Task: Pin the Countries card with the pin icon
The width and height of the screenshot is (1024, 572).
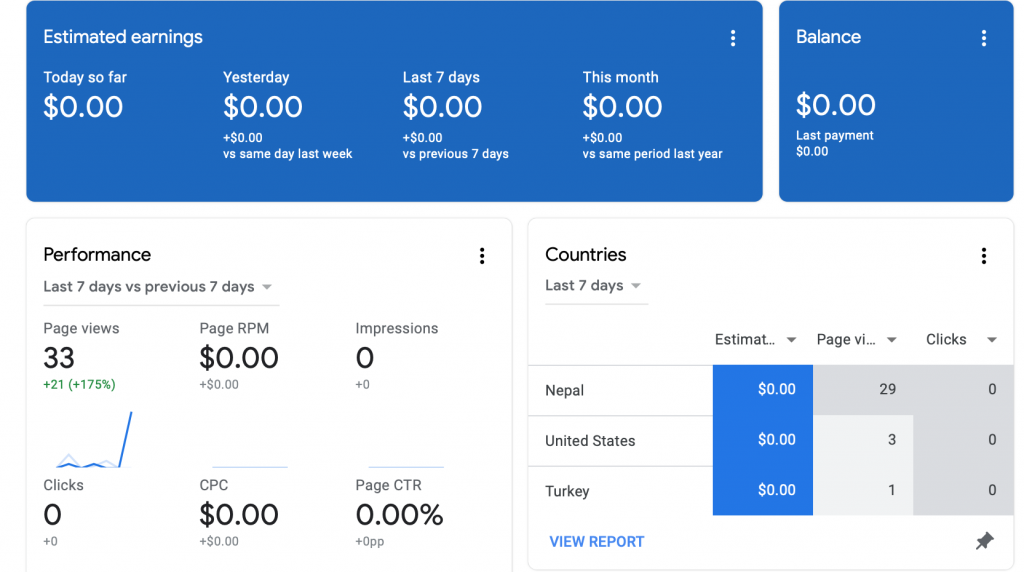Action: [x=984, y=541]
